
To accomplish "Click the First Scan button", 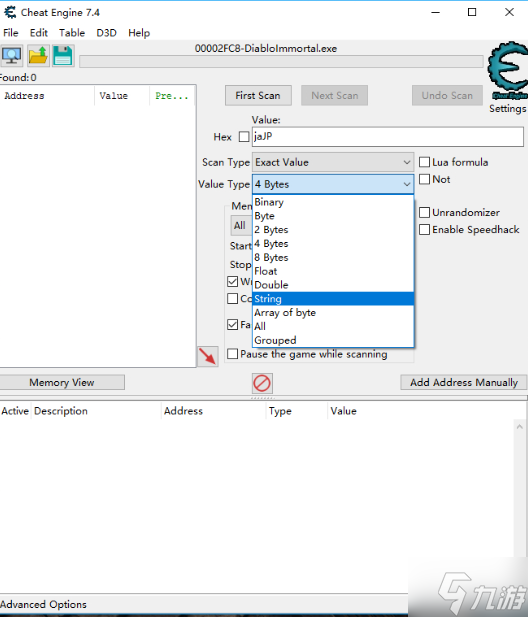I will click(x=258, y=95).
